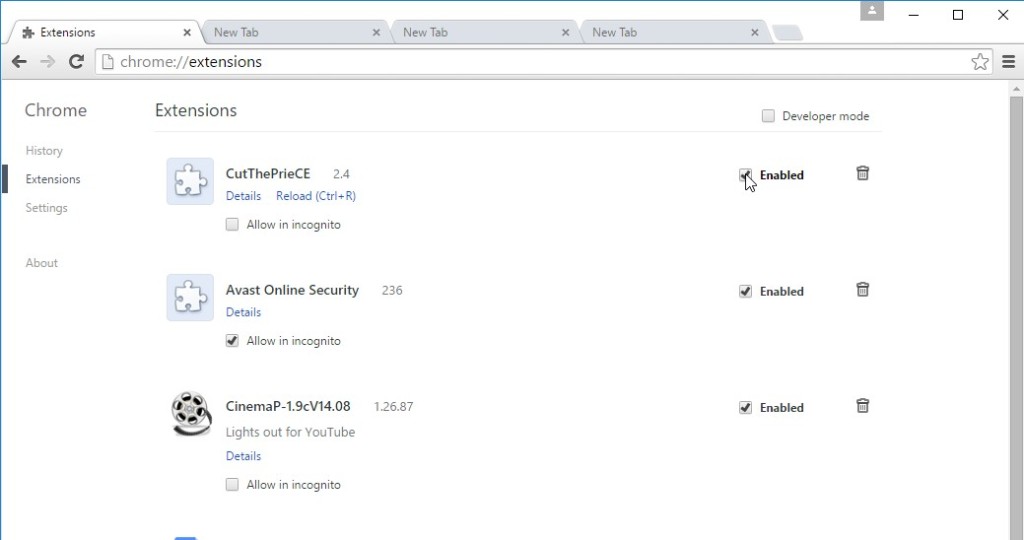Click version number 236
1024x540 pixels.
tap(392, 291)
